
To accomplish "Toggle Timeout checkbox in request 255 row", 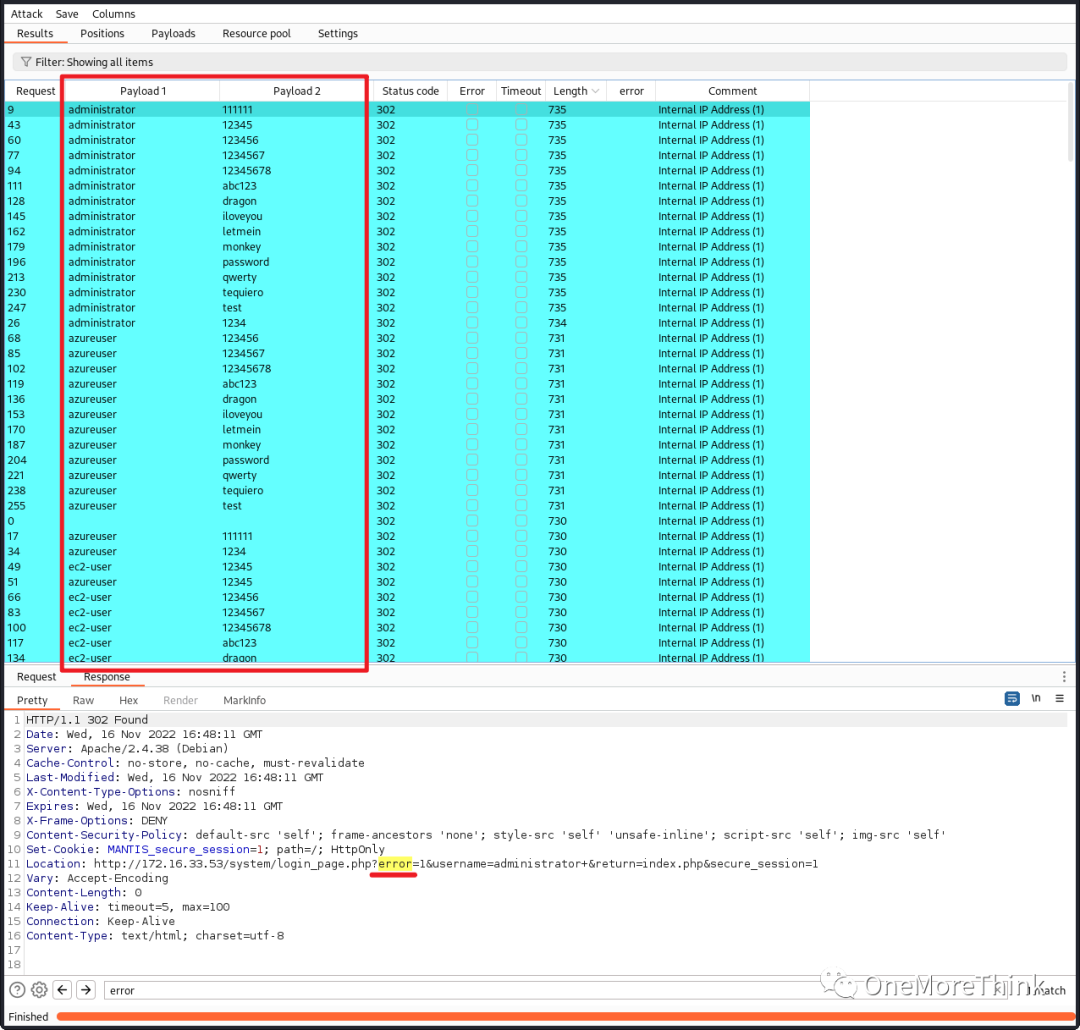I will [x=521, y=506].
